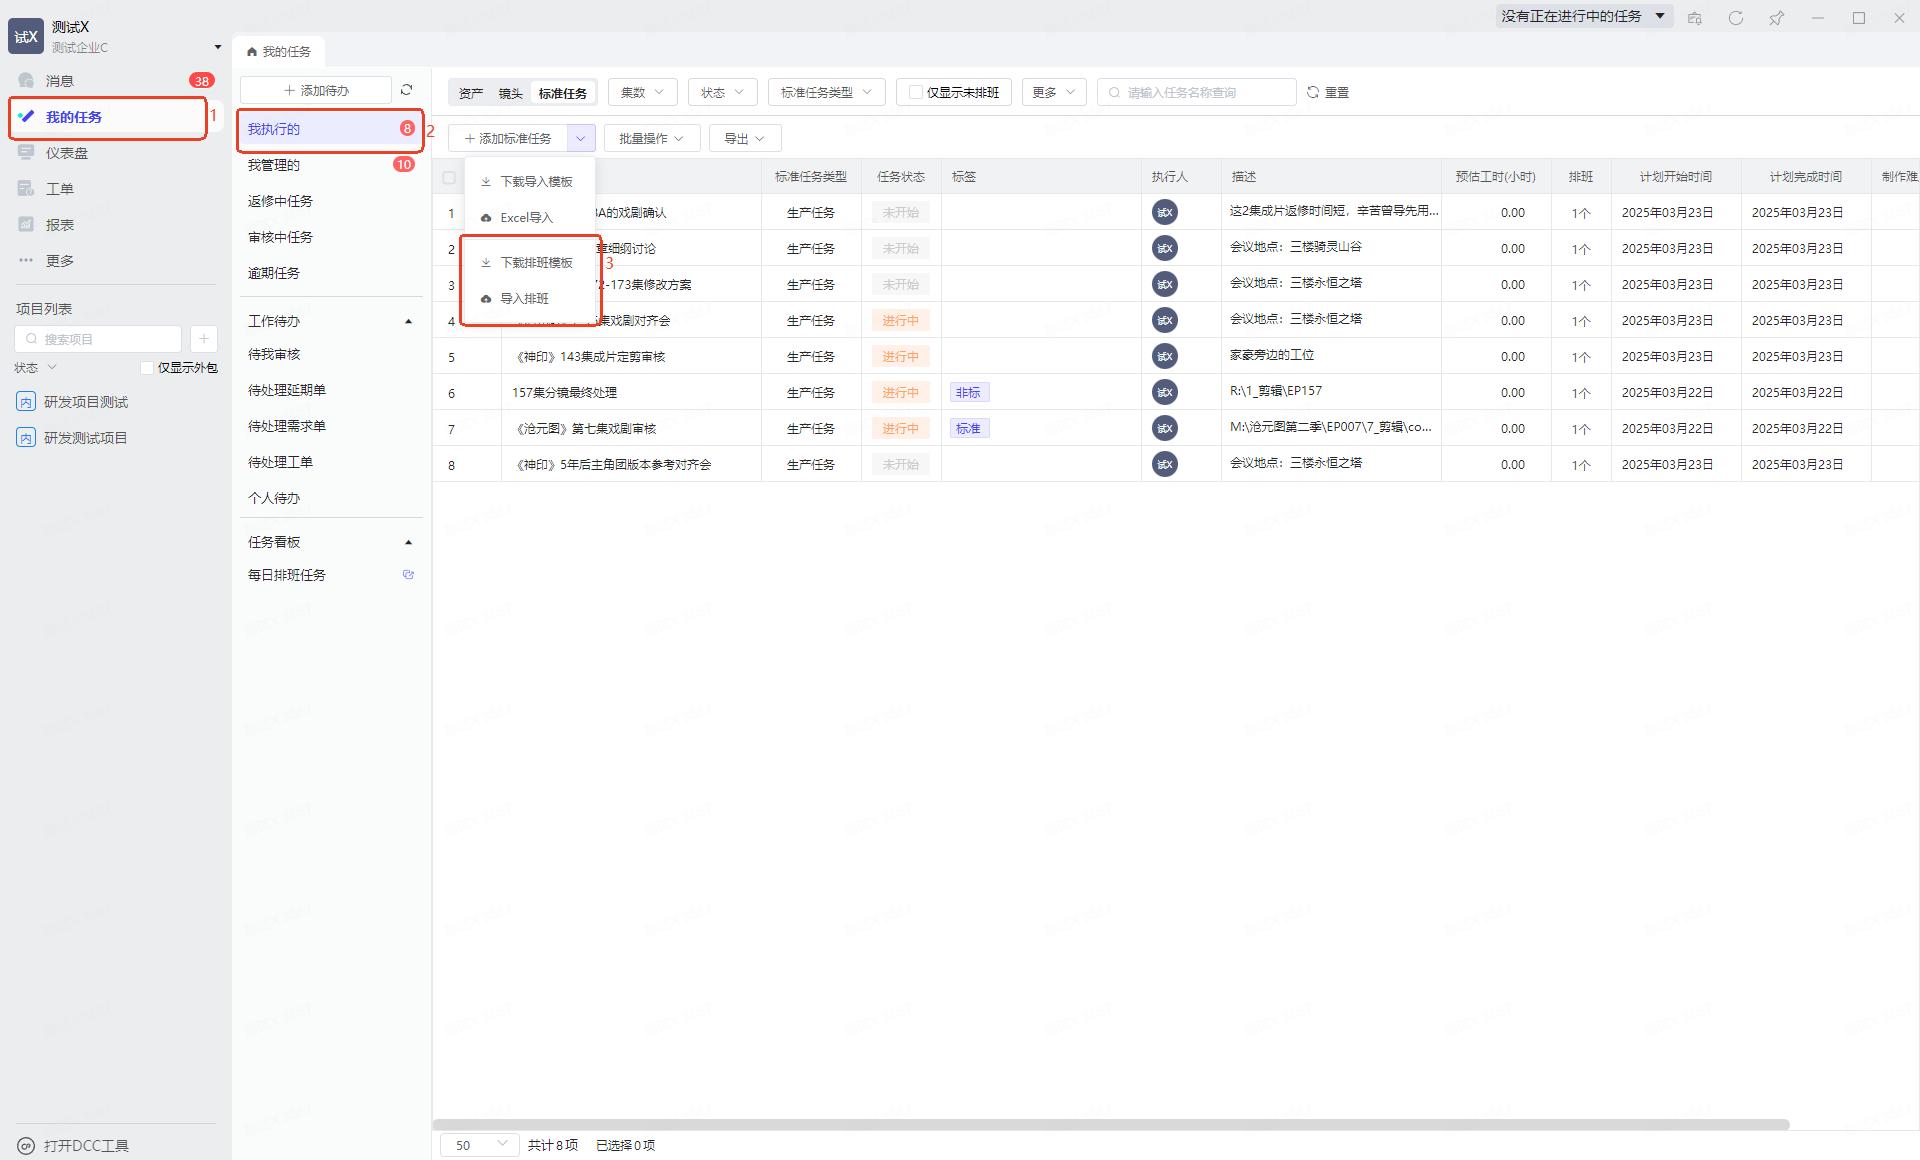Open the 标准任务类型 dropdown
The height and width of the screenshot is (1160, 1920).
pos(826,92)
